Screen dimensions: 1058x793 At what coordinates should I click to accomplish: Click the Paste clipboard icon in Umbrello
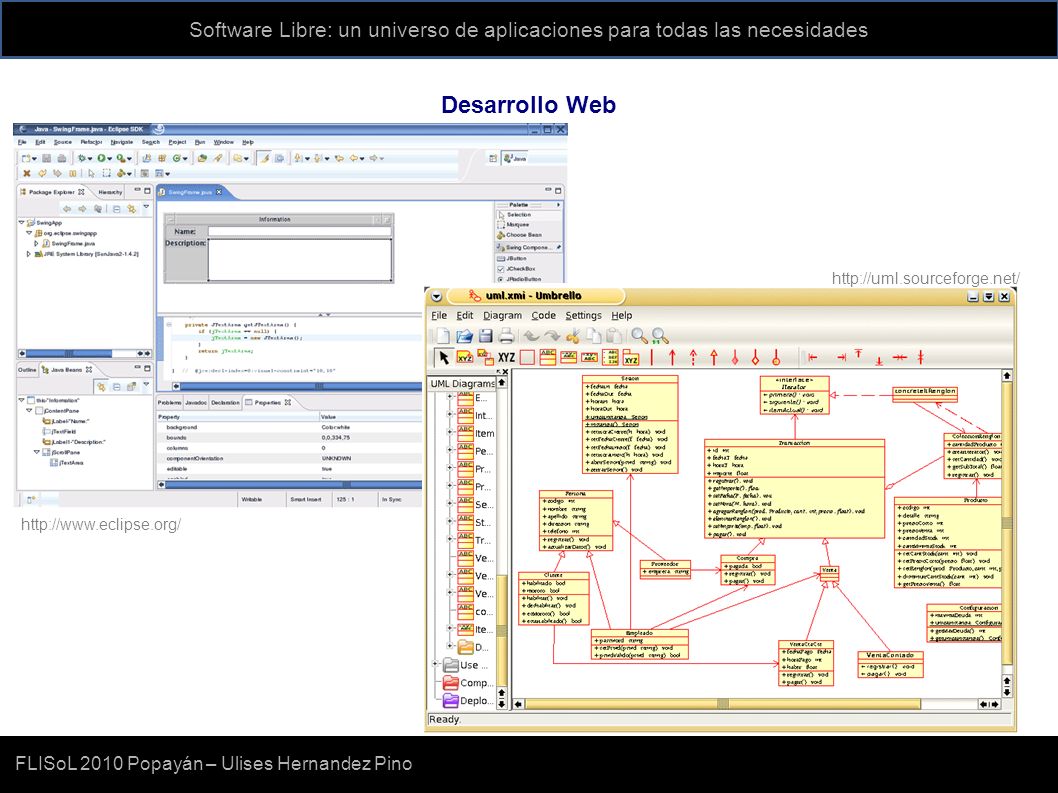point(613,335)
